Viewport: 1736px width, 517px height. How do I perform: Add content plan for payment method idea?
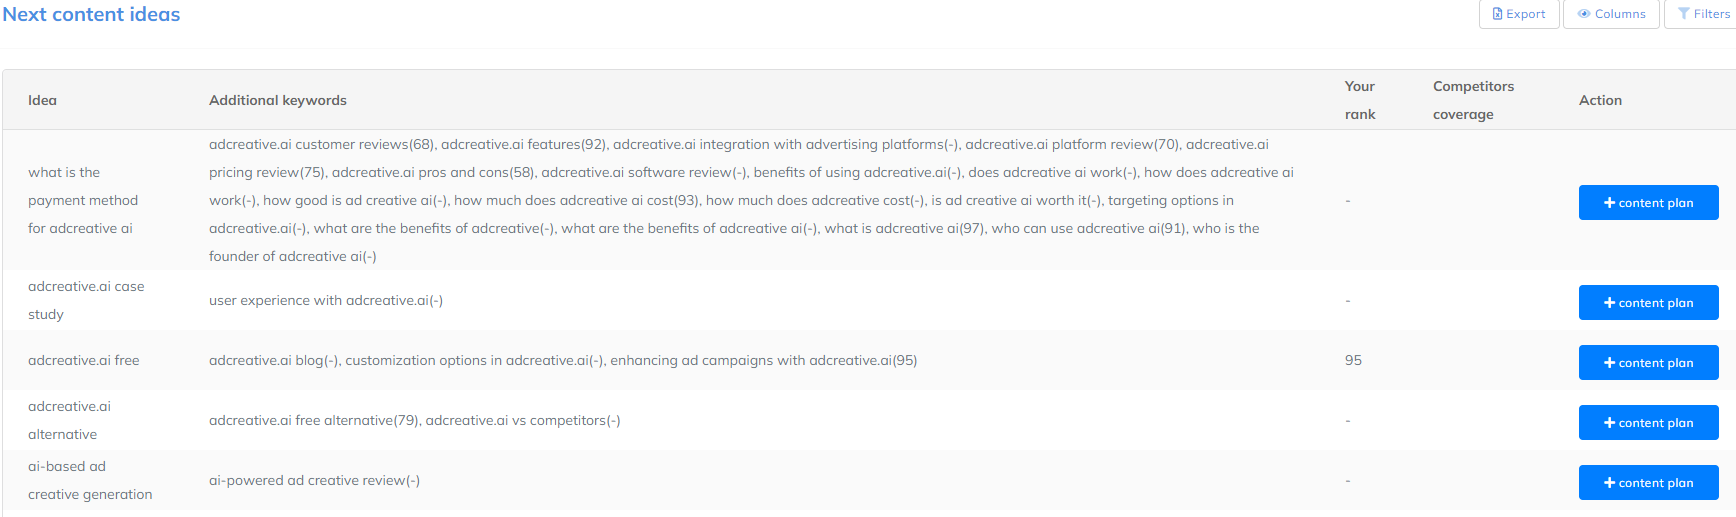click(1648, 202)
